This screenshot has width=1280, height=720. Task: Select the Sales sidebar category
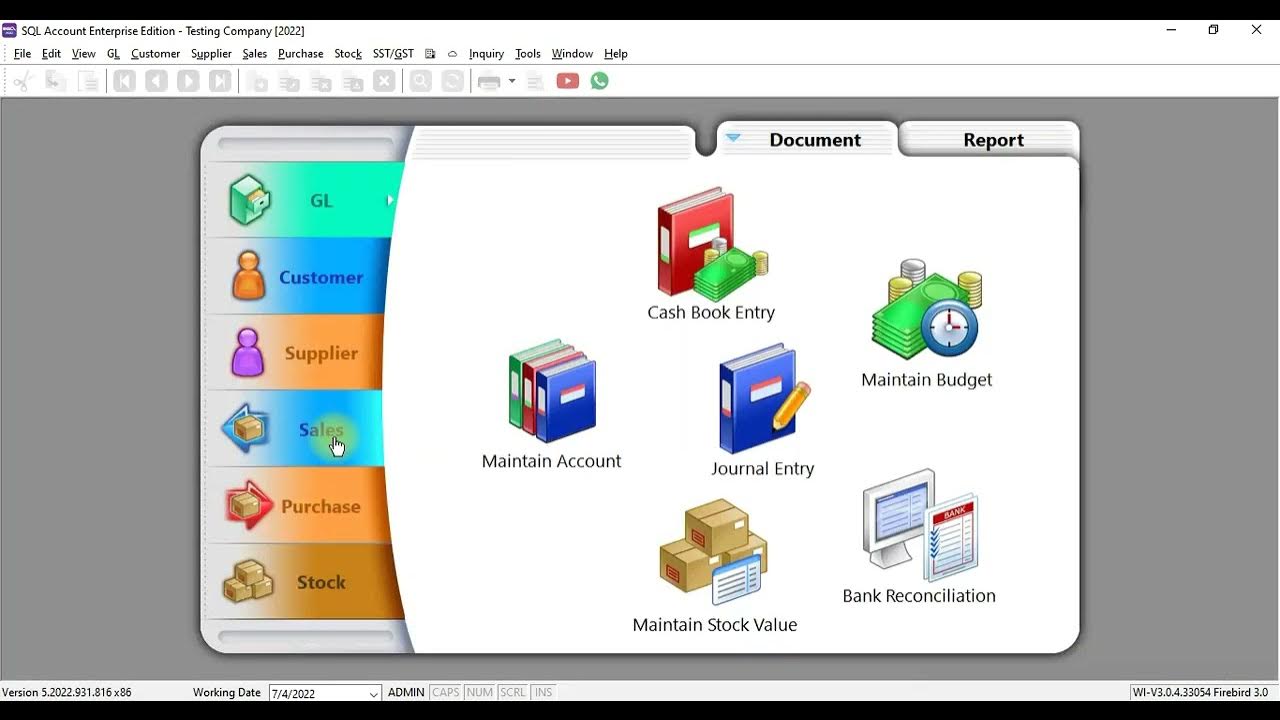pos(296,429)
